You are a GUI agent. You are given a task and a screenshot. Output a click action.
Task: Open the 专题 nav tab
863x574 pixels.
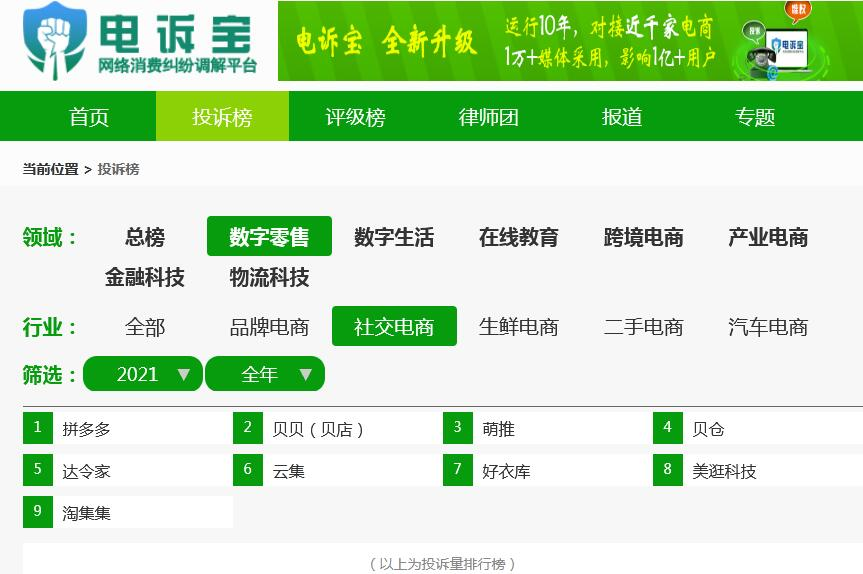pos(755,117)
